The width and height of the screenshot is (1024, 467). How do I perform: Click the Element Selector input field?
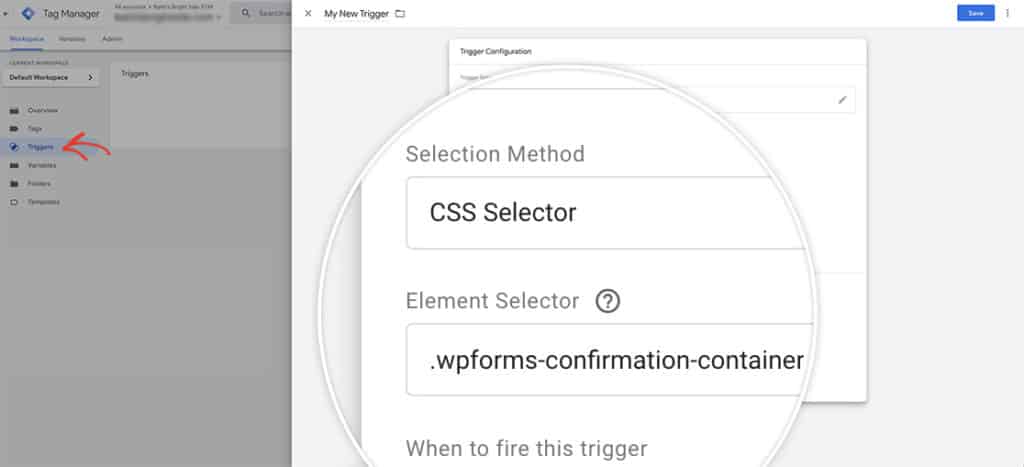tap(611, 360)
